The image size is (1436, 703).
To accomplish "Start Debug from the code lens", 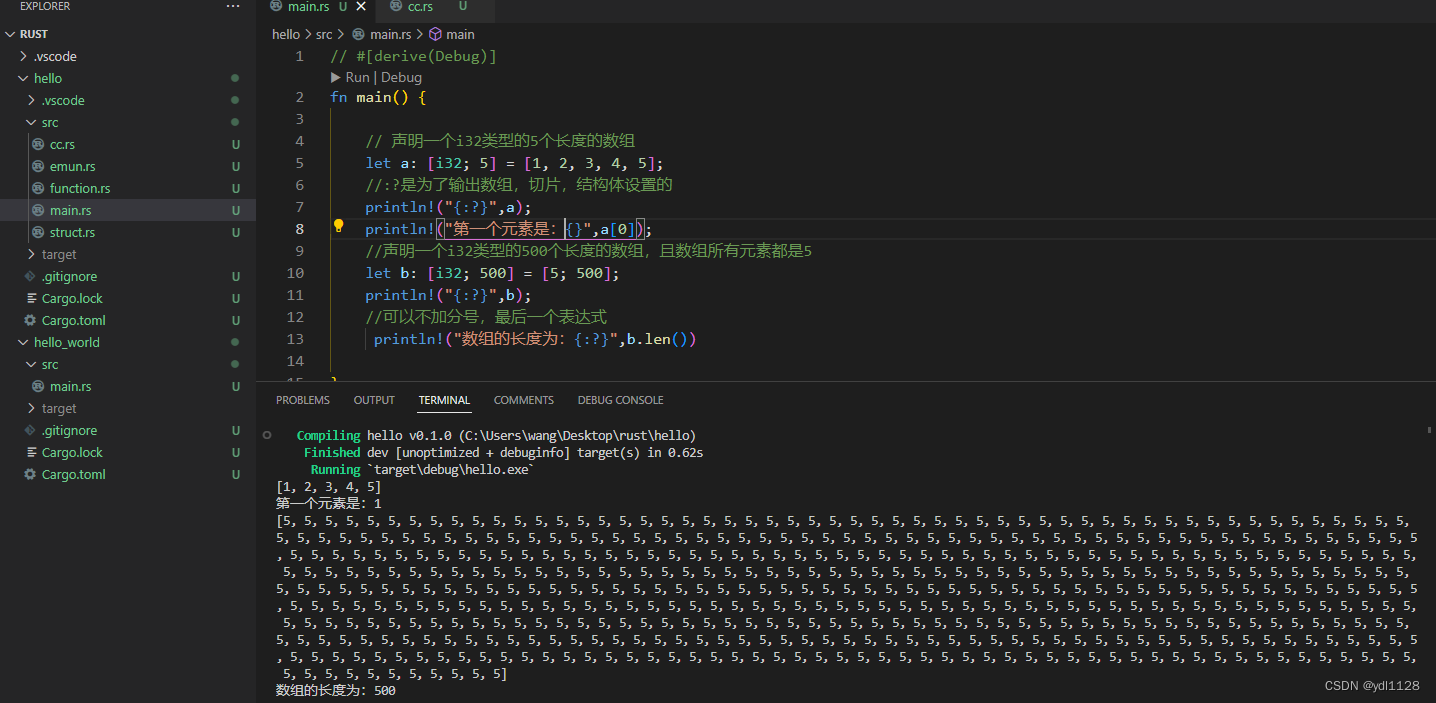I will [401, 77].
